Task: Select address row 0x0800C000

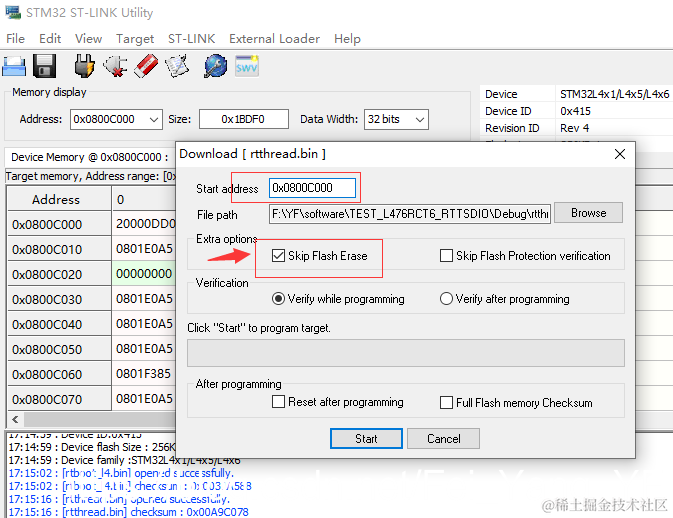Action: click(x=59, y=224)
